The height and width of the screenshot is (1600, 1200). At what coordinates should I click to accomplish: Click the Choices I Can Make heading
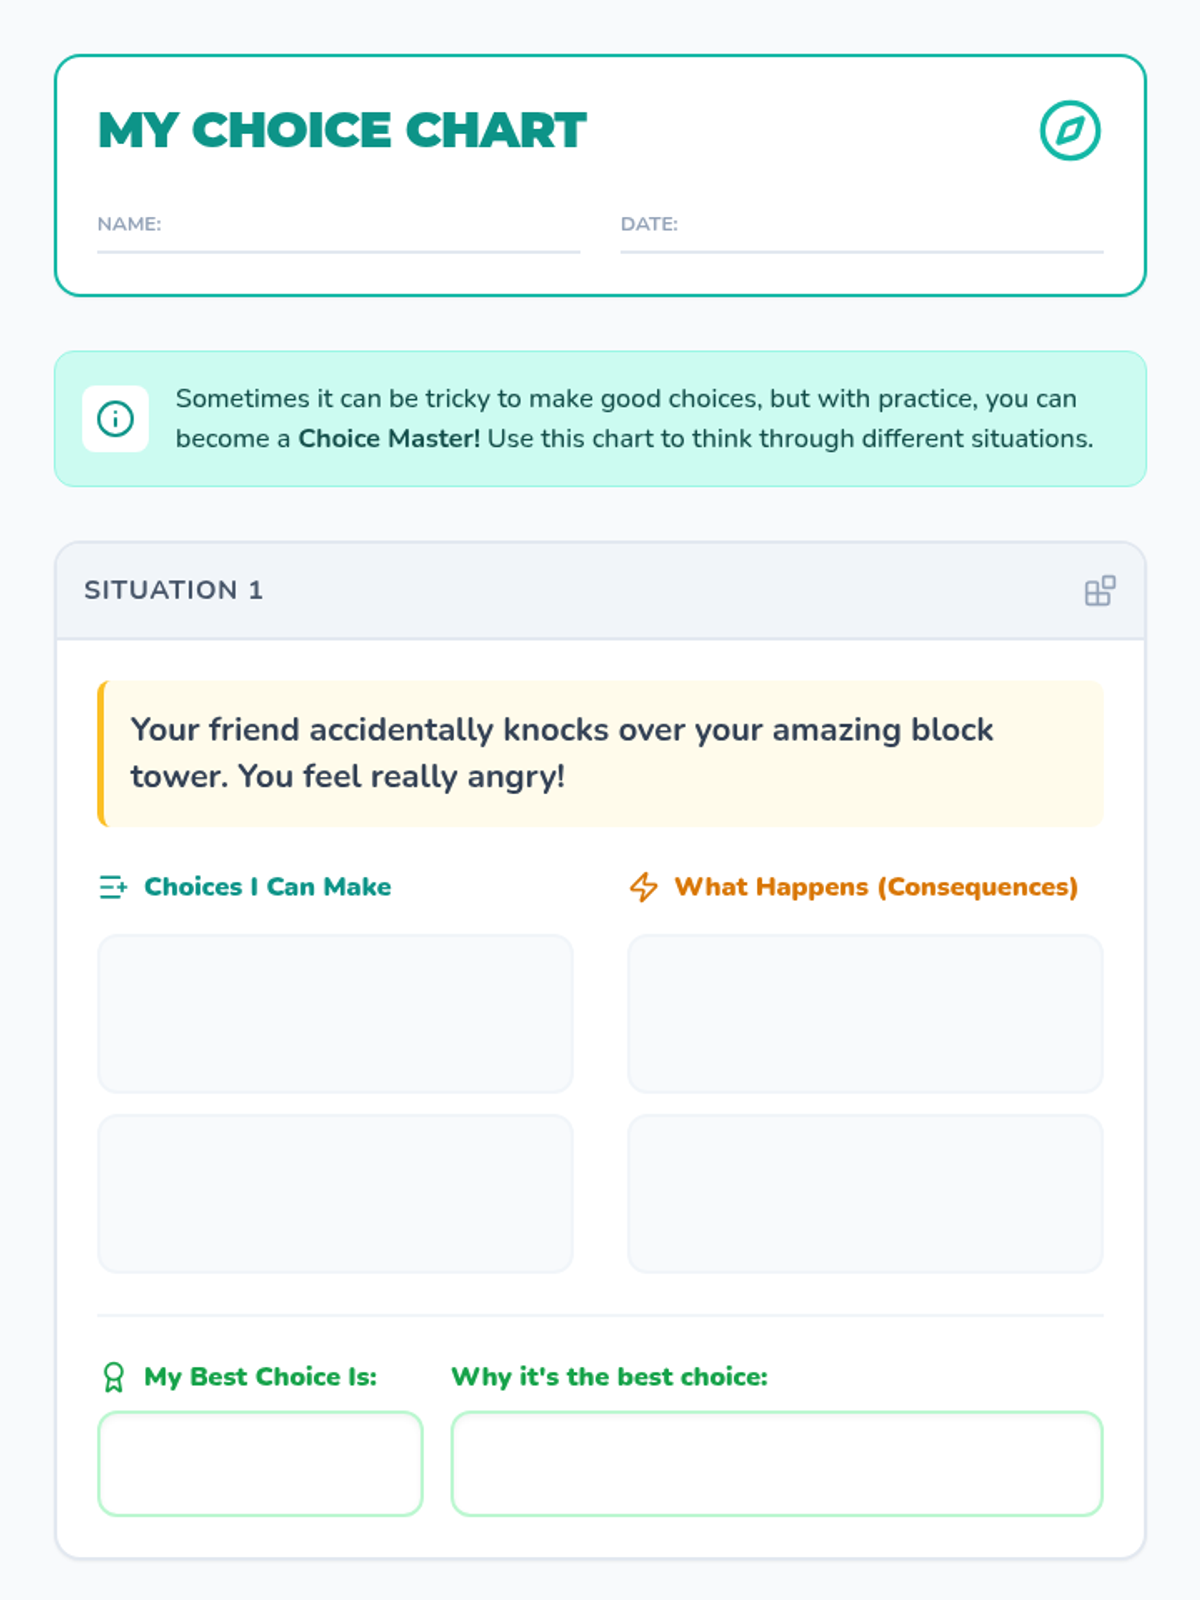pos(267,887)
